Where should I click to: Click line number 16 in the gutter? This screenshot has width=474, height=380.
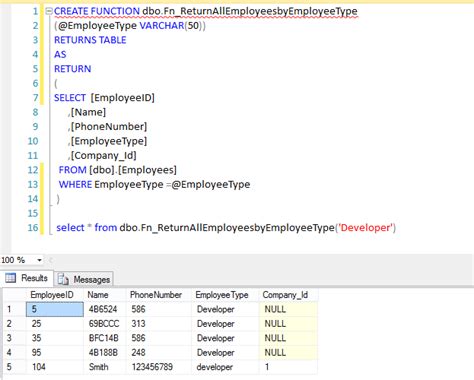tap(33, 228)
